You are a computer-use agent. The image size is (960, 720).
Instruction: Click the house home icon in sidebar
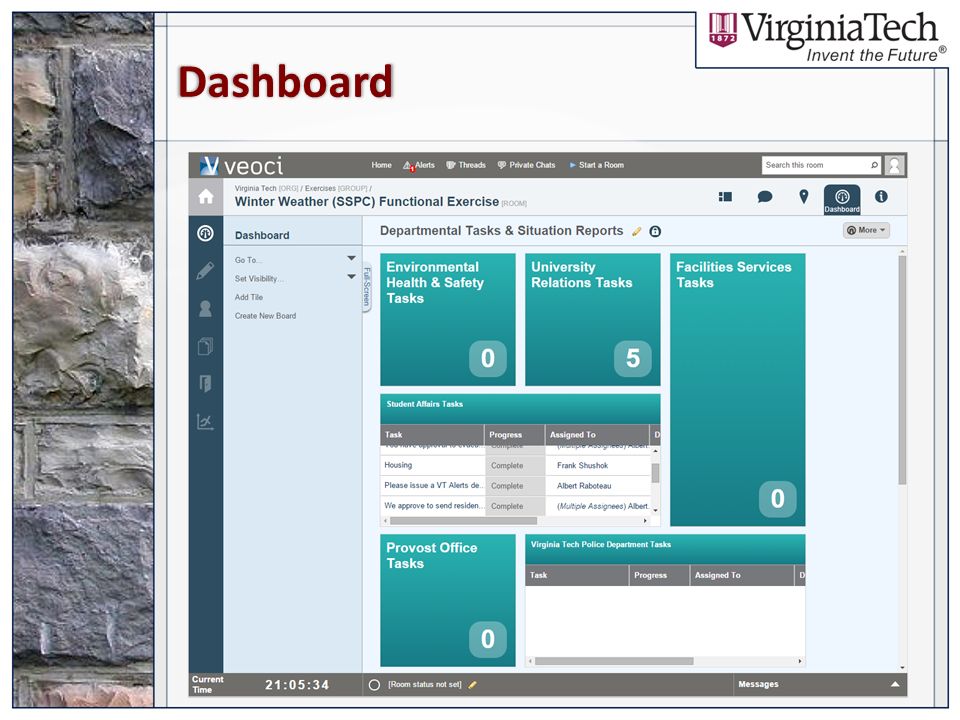206,197
